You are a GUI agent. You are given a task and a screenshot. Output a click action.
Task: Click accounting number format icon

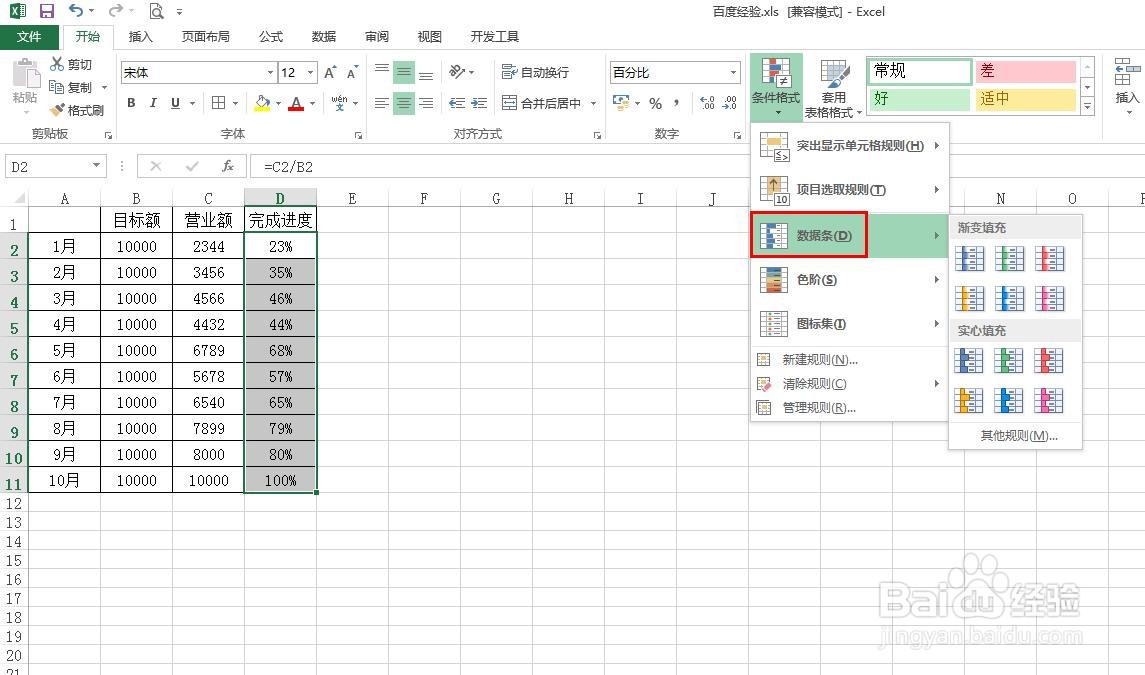(621, 103)
